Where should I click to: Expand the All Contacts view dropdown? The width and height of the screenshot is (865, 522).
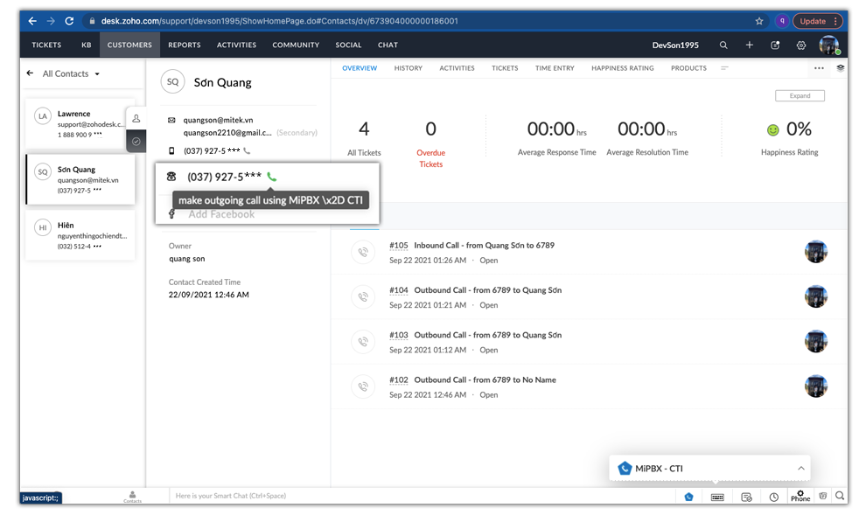click(97, 74)
